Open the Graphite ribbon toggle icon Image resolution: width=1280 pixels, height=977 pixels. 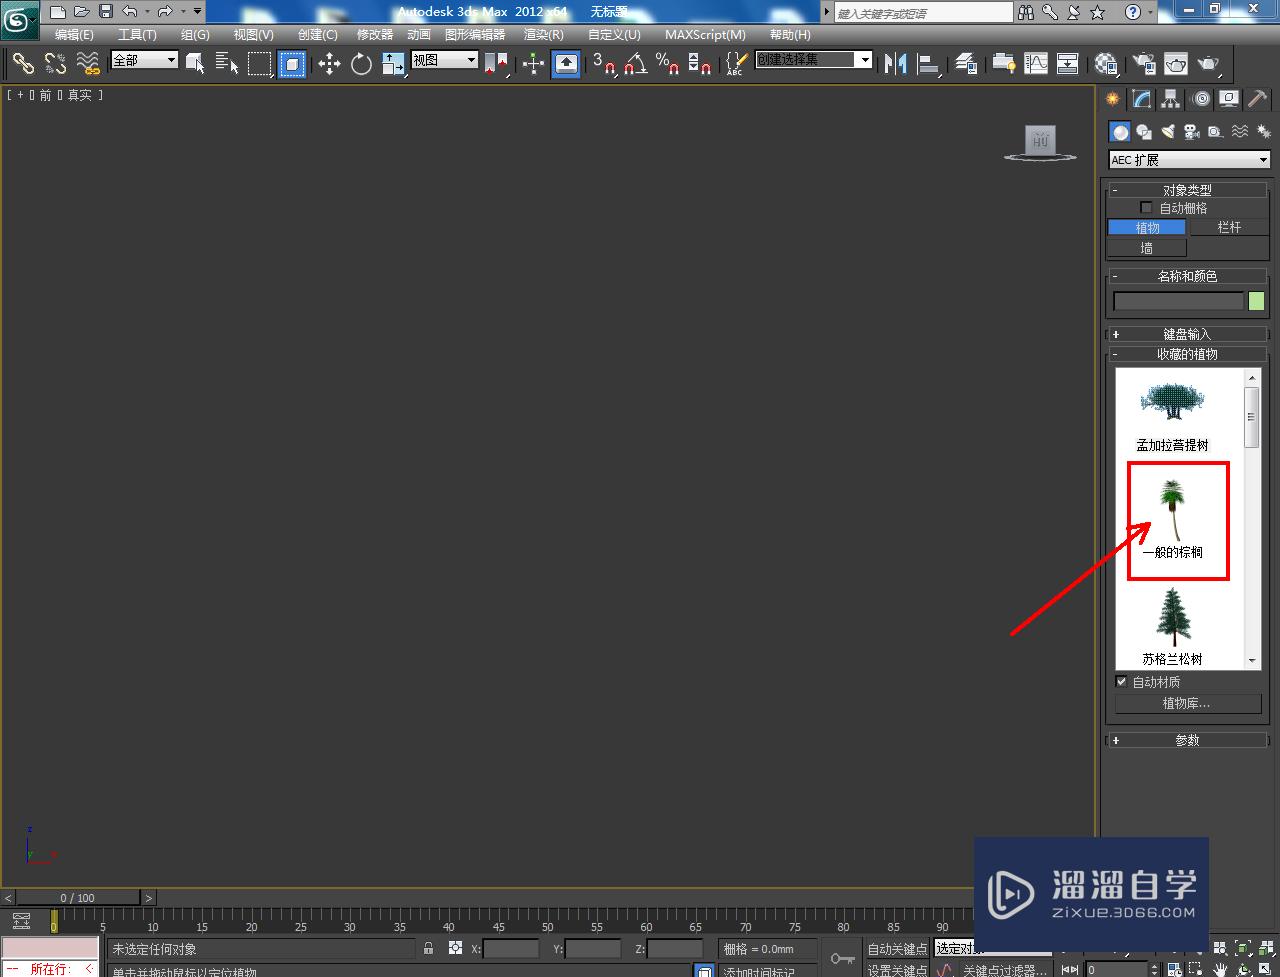[x=1003, y=64]
